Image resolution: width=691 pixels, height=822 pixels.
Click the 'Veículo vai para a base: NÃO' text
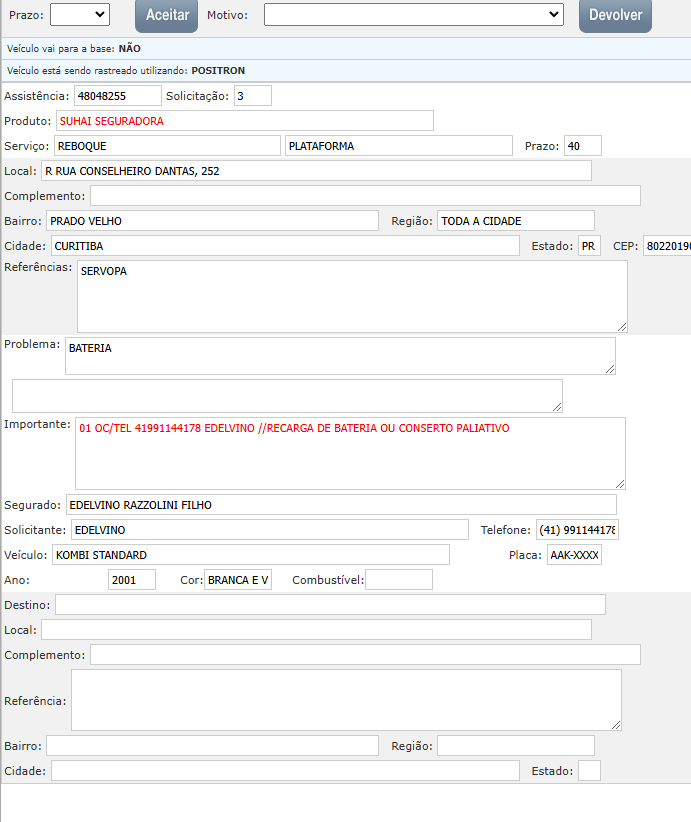point(74,49)
